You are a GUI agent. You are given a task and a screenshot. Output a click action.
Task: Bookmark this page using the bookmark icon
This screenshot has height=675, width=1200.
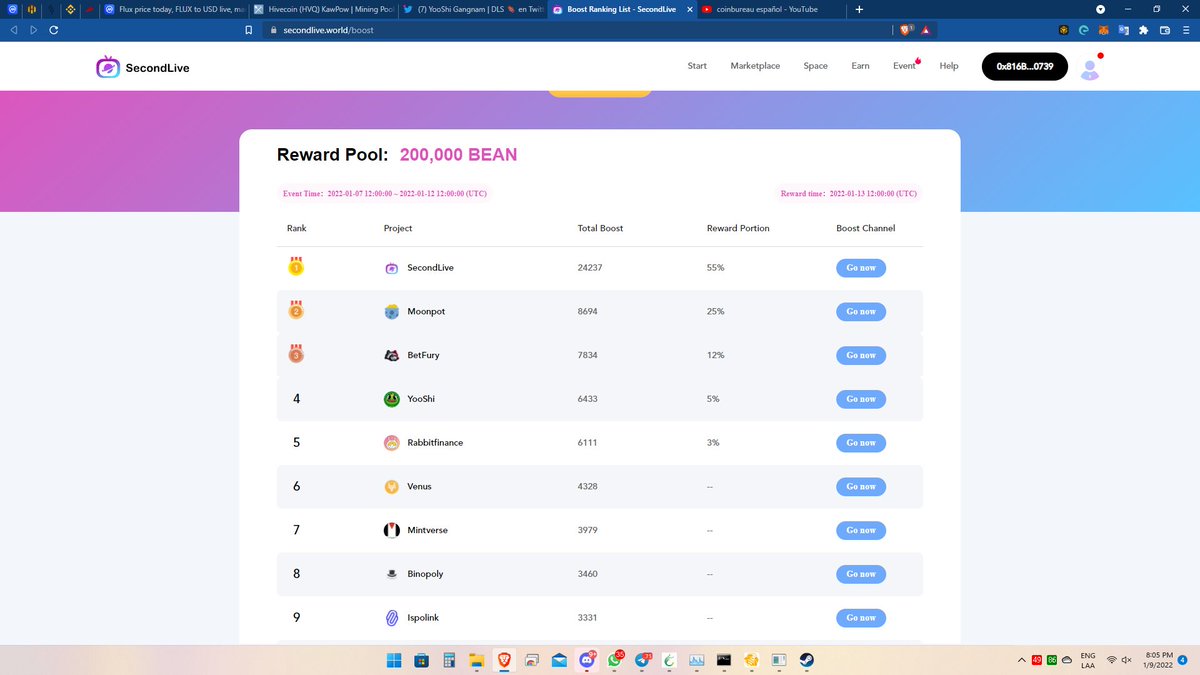coord(249,30)
